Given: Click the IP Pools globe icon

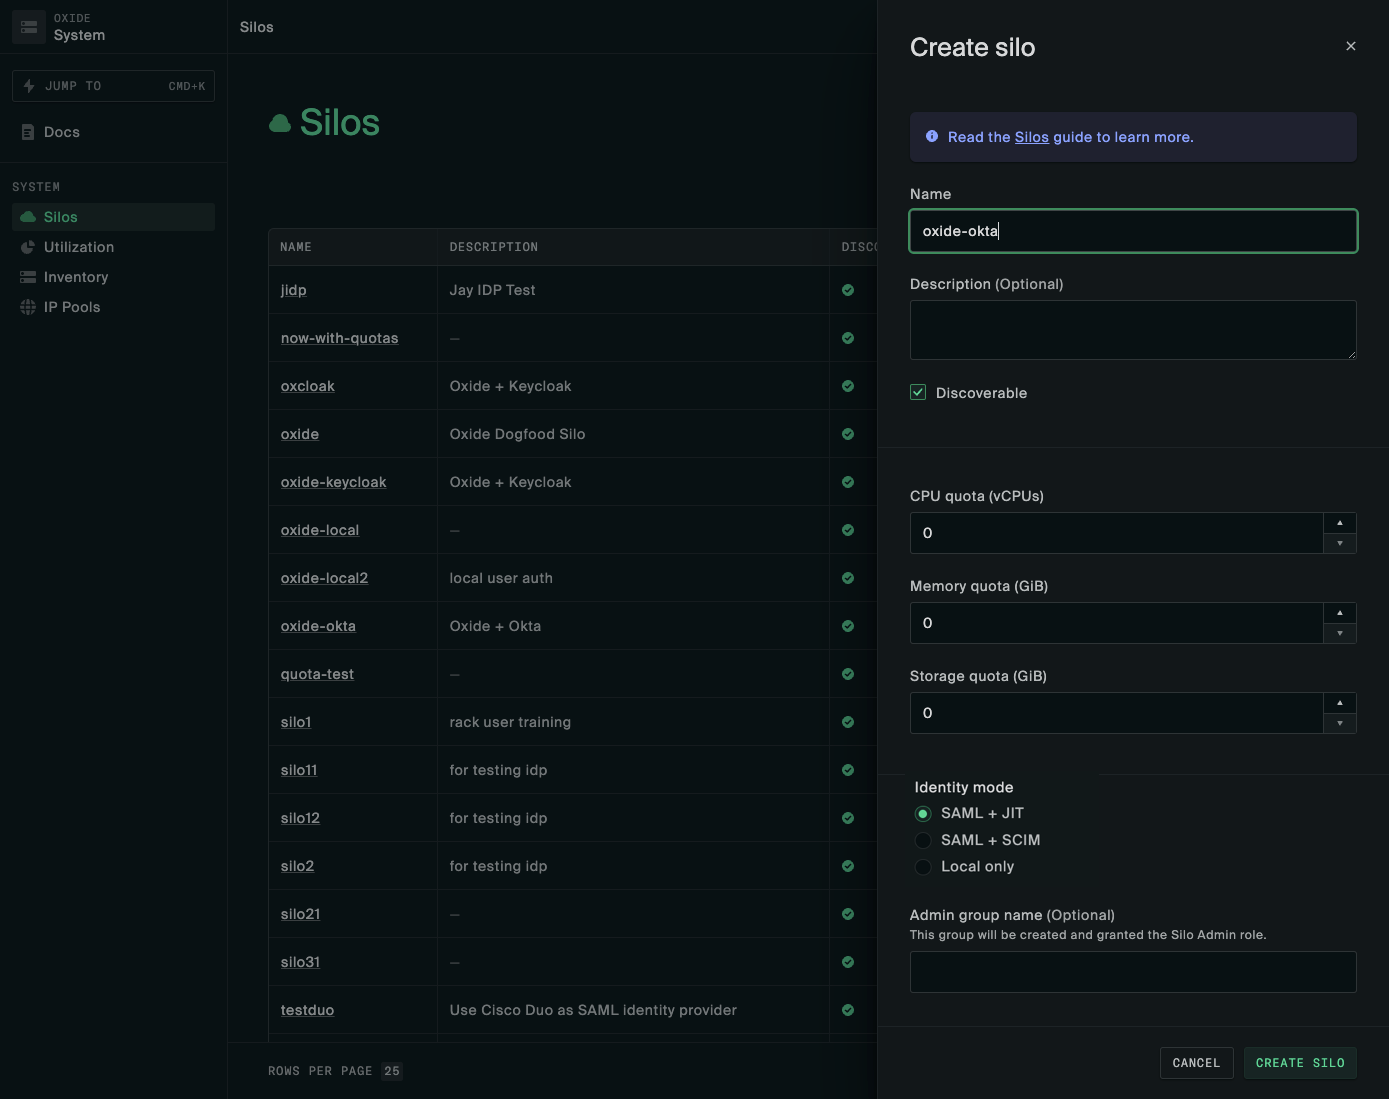Looking at the screenshot, I should [x=28, y=307].
